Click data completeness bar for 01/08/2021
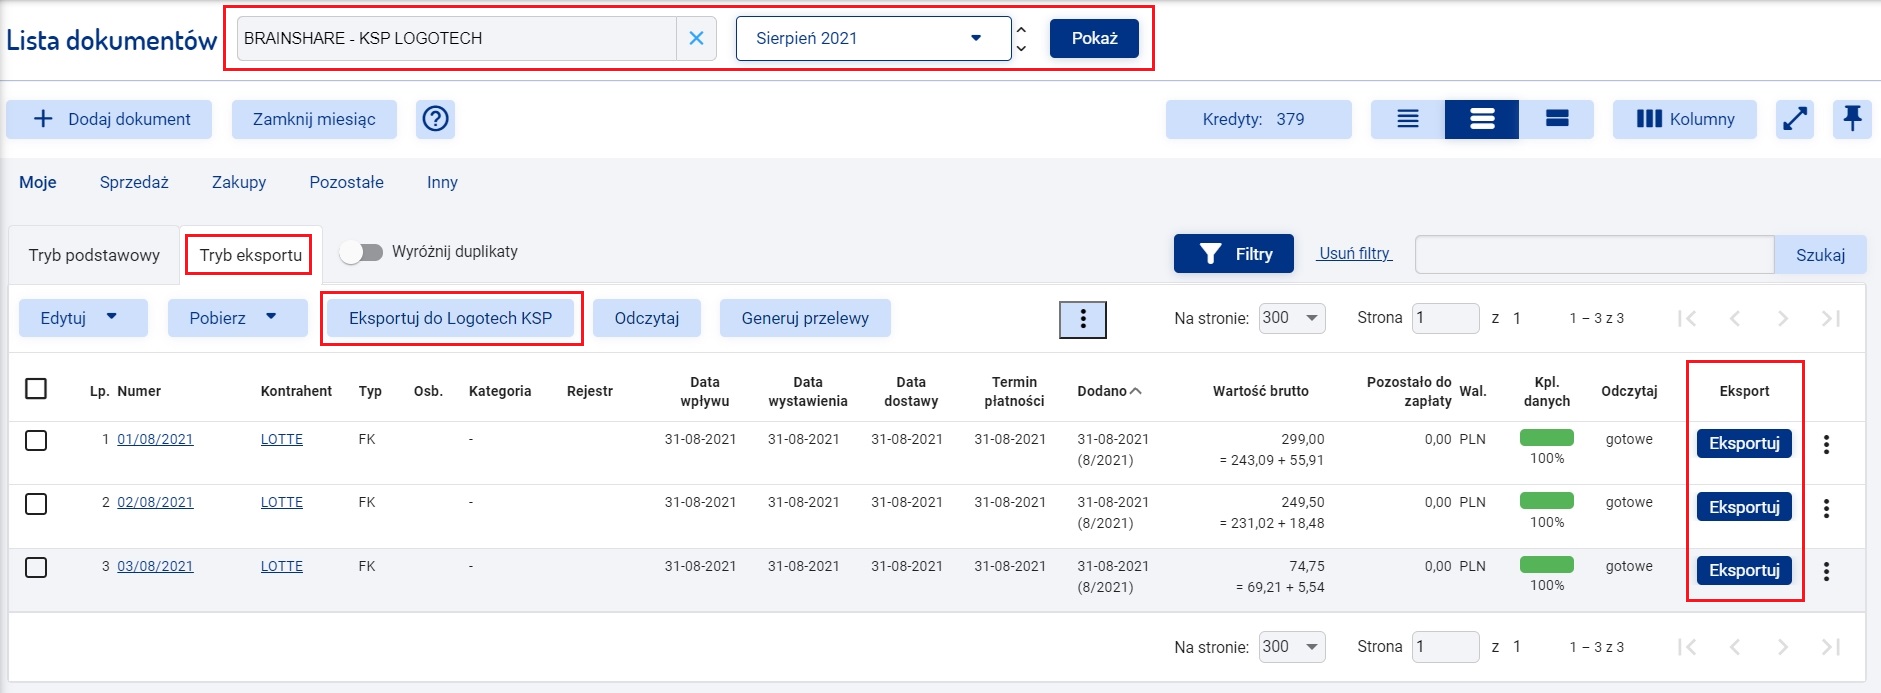Viewport: 1881px width, 693px height. tap(1547, 437)
